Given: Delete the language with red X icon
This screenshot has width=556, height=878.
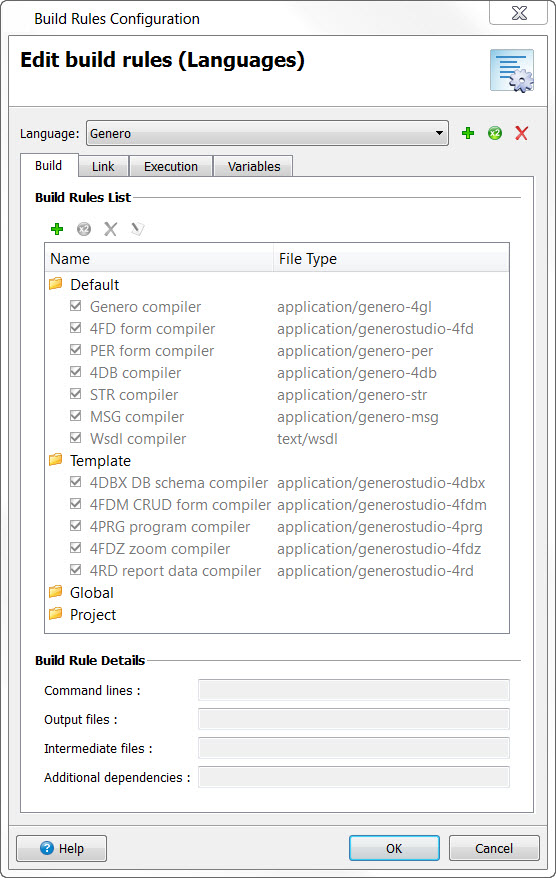Looking at the screenshot, I should click(x=521, y=133).
